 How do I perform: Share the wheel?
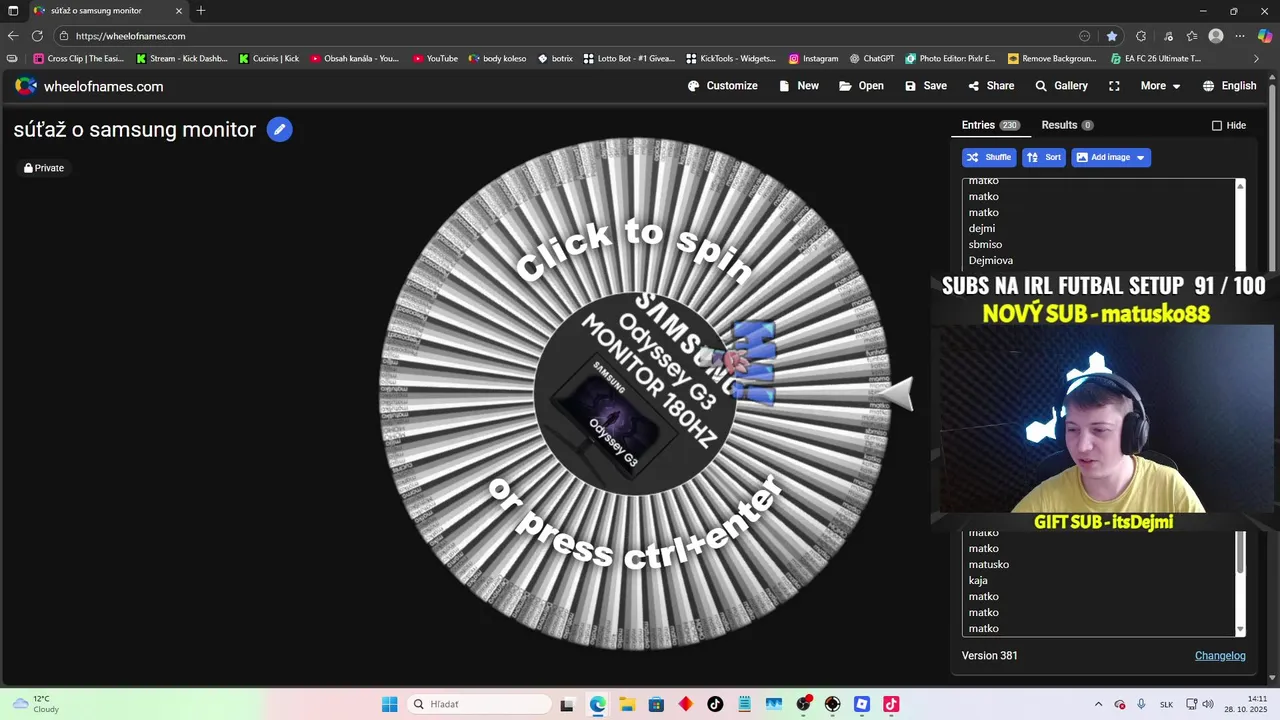(991, 86)
